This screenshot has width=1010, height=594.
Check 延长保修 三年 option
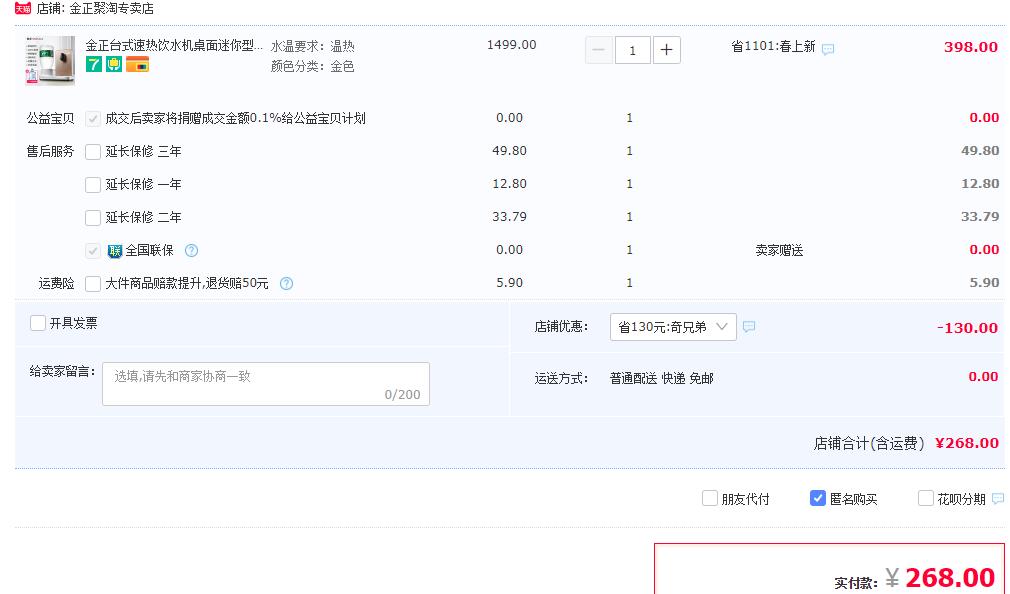click(93, 151)
